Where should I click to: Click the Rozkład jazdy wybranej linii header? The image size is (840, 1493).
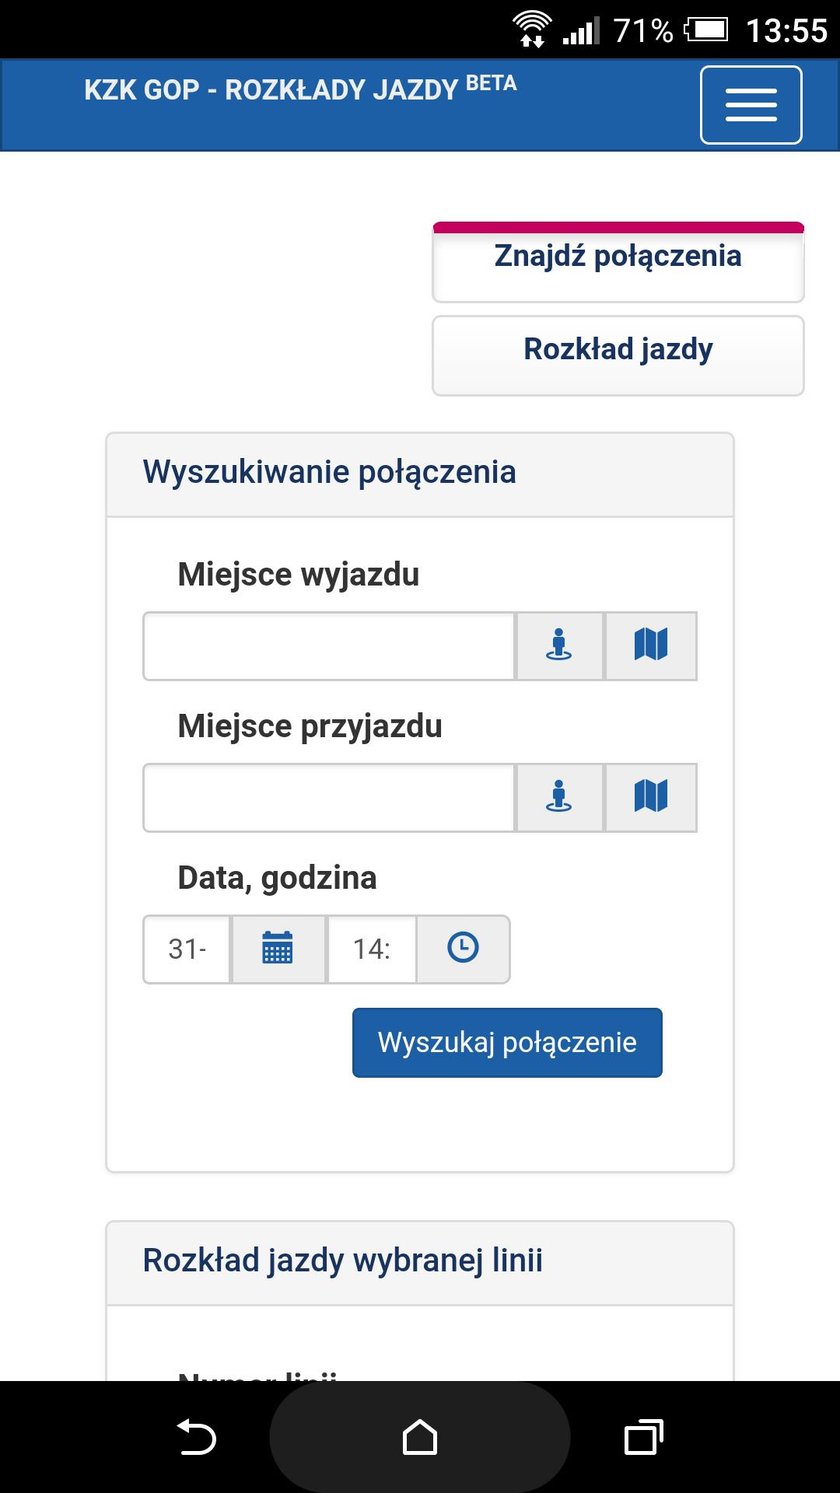pos(420,1263)
